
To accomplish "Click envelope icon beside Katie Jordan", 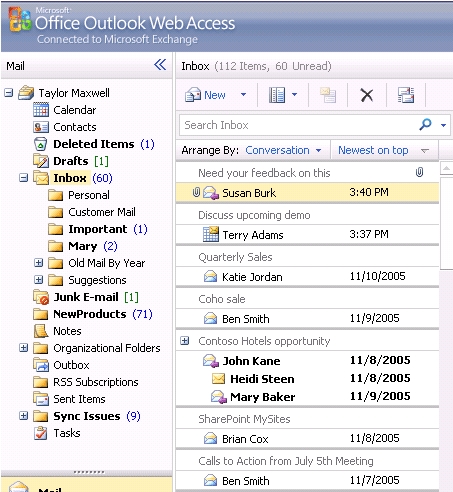I will coord(211,276).
